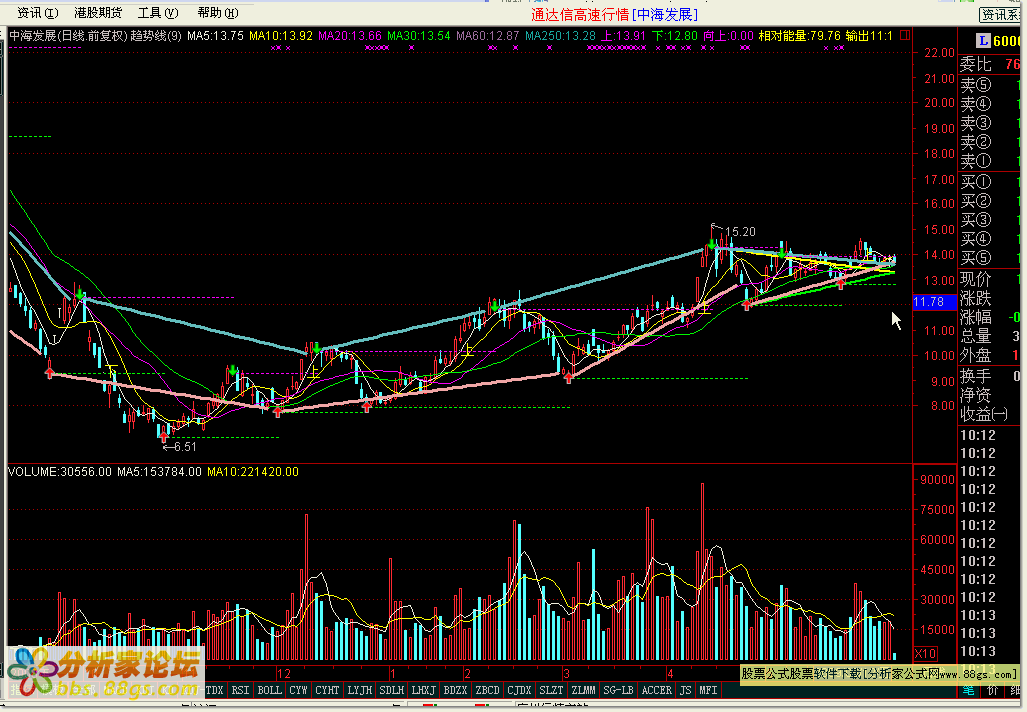The height and width of the screenshot is (712, 1027).
Task: Click the 委比 row in quote panel
Action: [990, 64]
